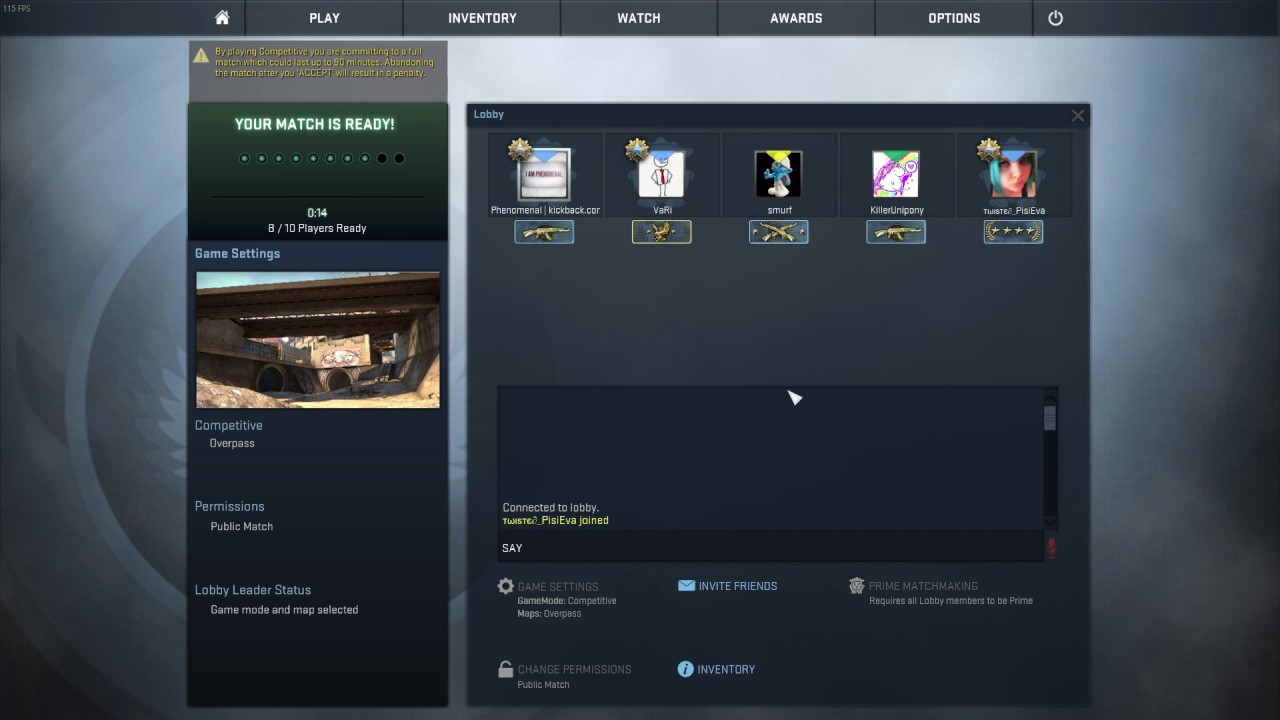Select VaRi player avatar
This screenshot has width=1280, height=720.
click(x=661, y=174)
